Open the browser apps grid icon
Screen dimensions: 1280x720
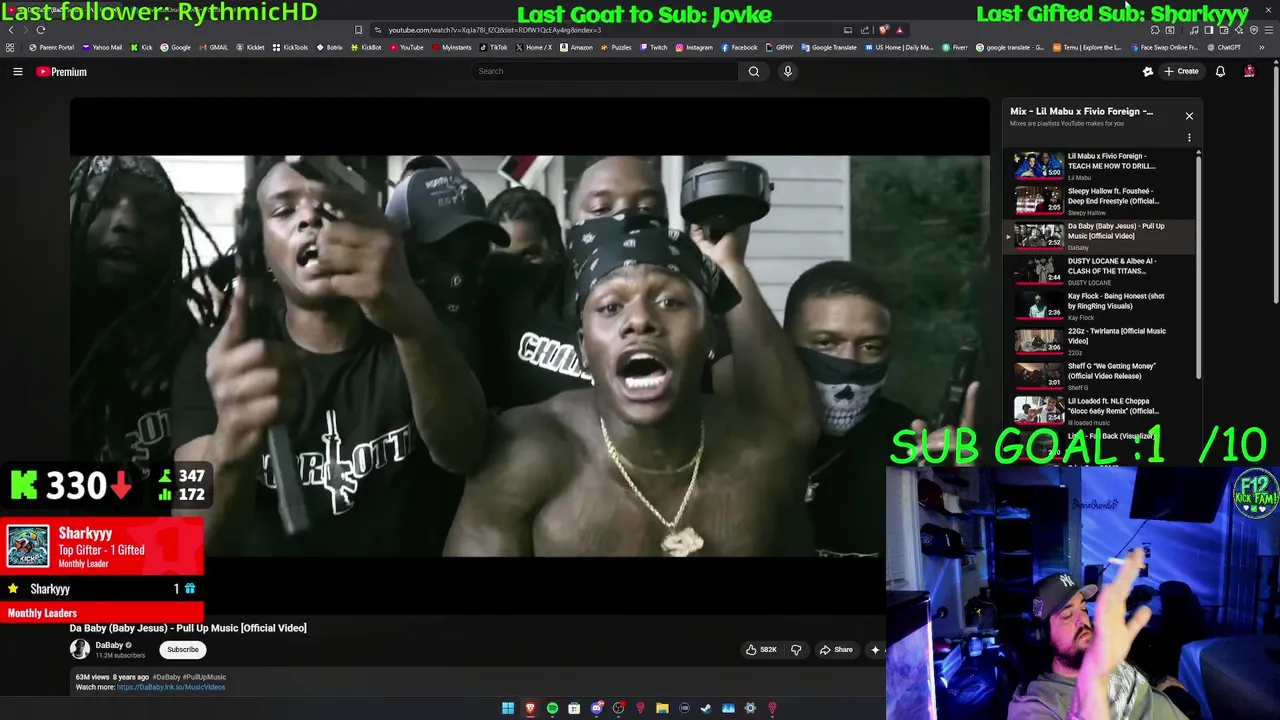pyautogui.click(x=10, y=48)
